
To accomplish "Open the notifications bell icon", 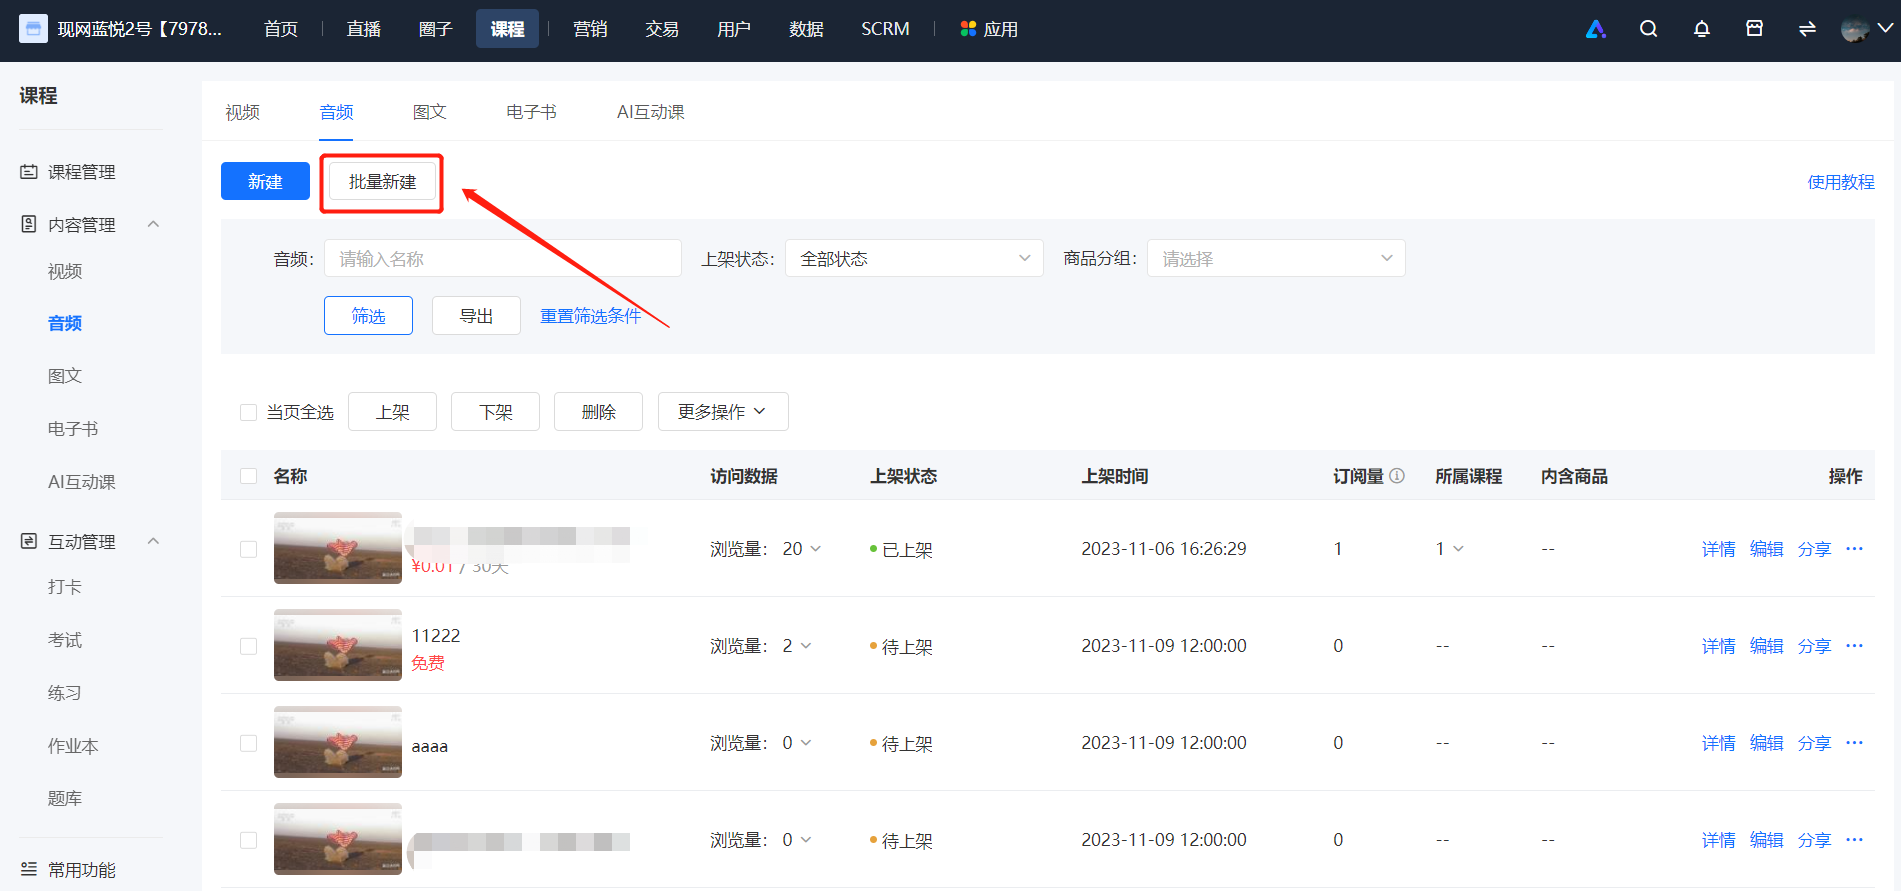I will [1701, 29].
